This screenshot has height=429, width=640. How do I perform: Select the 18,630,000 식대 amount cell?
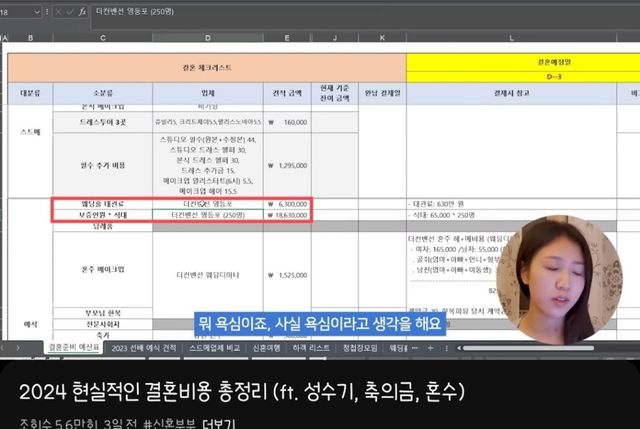click(x=287, y=214)
